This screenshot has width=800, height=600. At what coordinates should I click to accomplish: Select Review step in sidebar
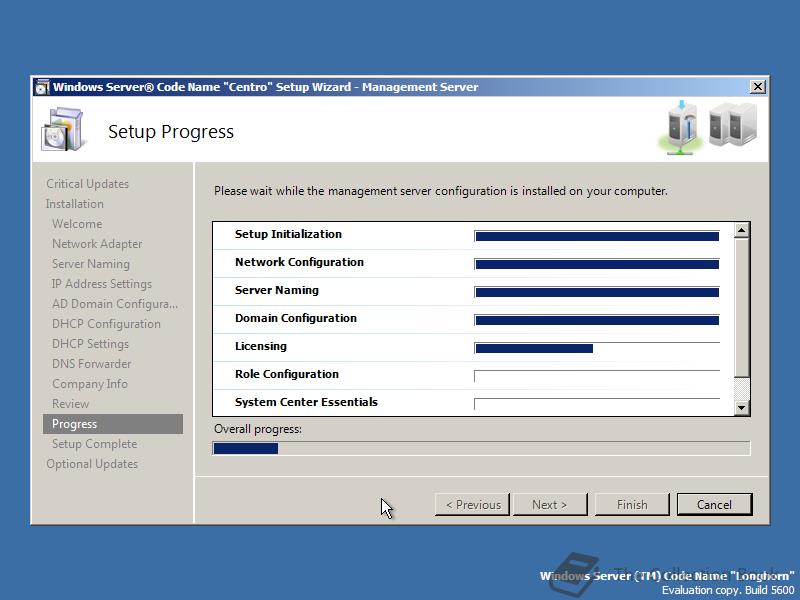pos(70,404)
